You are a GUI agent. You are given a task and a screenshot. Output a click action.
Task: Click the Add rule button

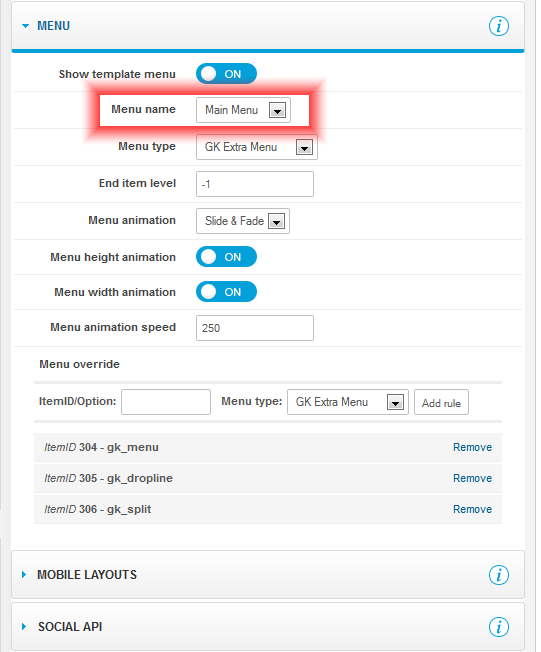click(442, 402)
